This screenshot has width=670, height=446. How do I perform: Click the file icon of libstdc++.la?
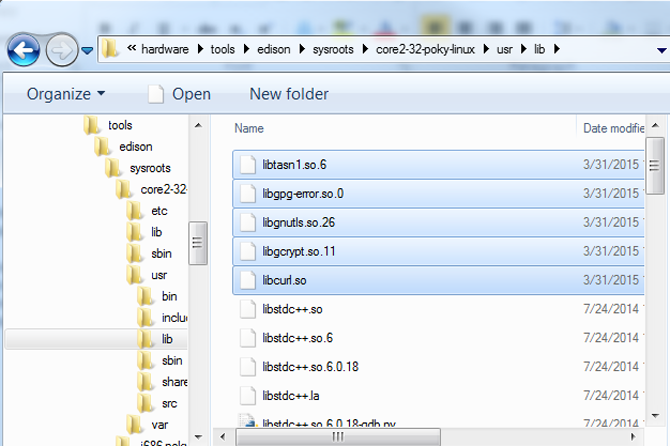click(x=247, y=396)
